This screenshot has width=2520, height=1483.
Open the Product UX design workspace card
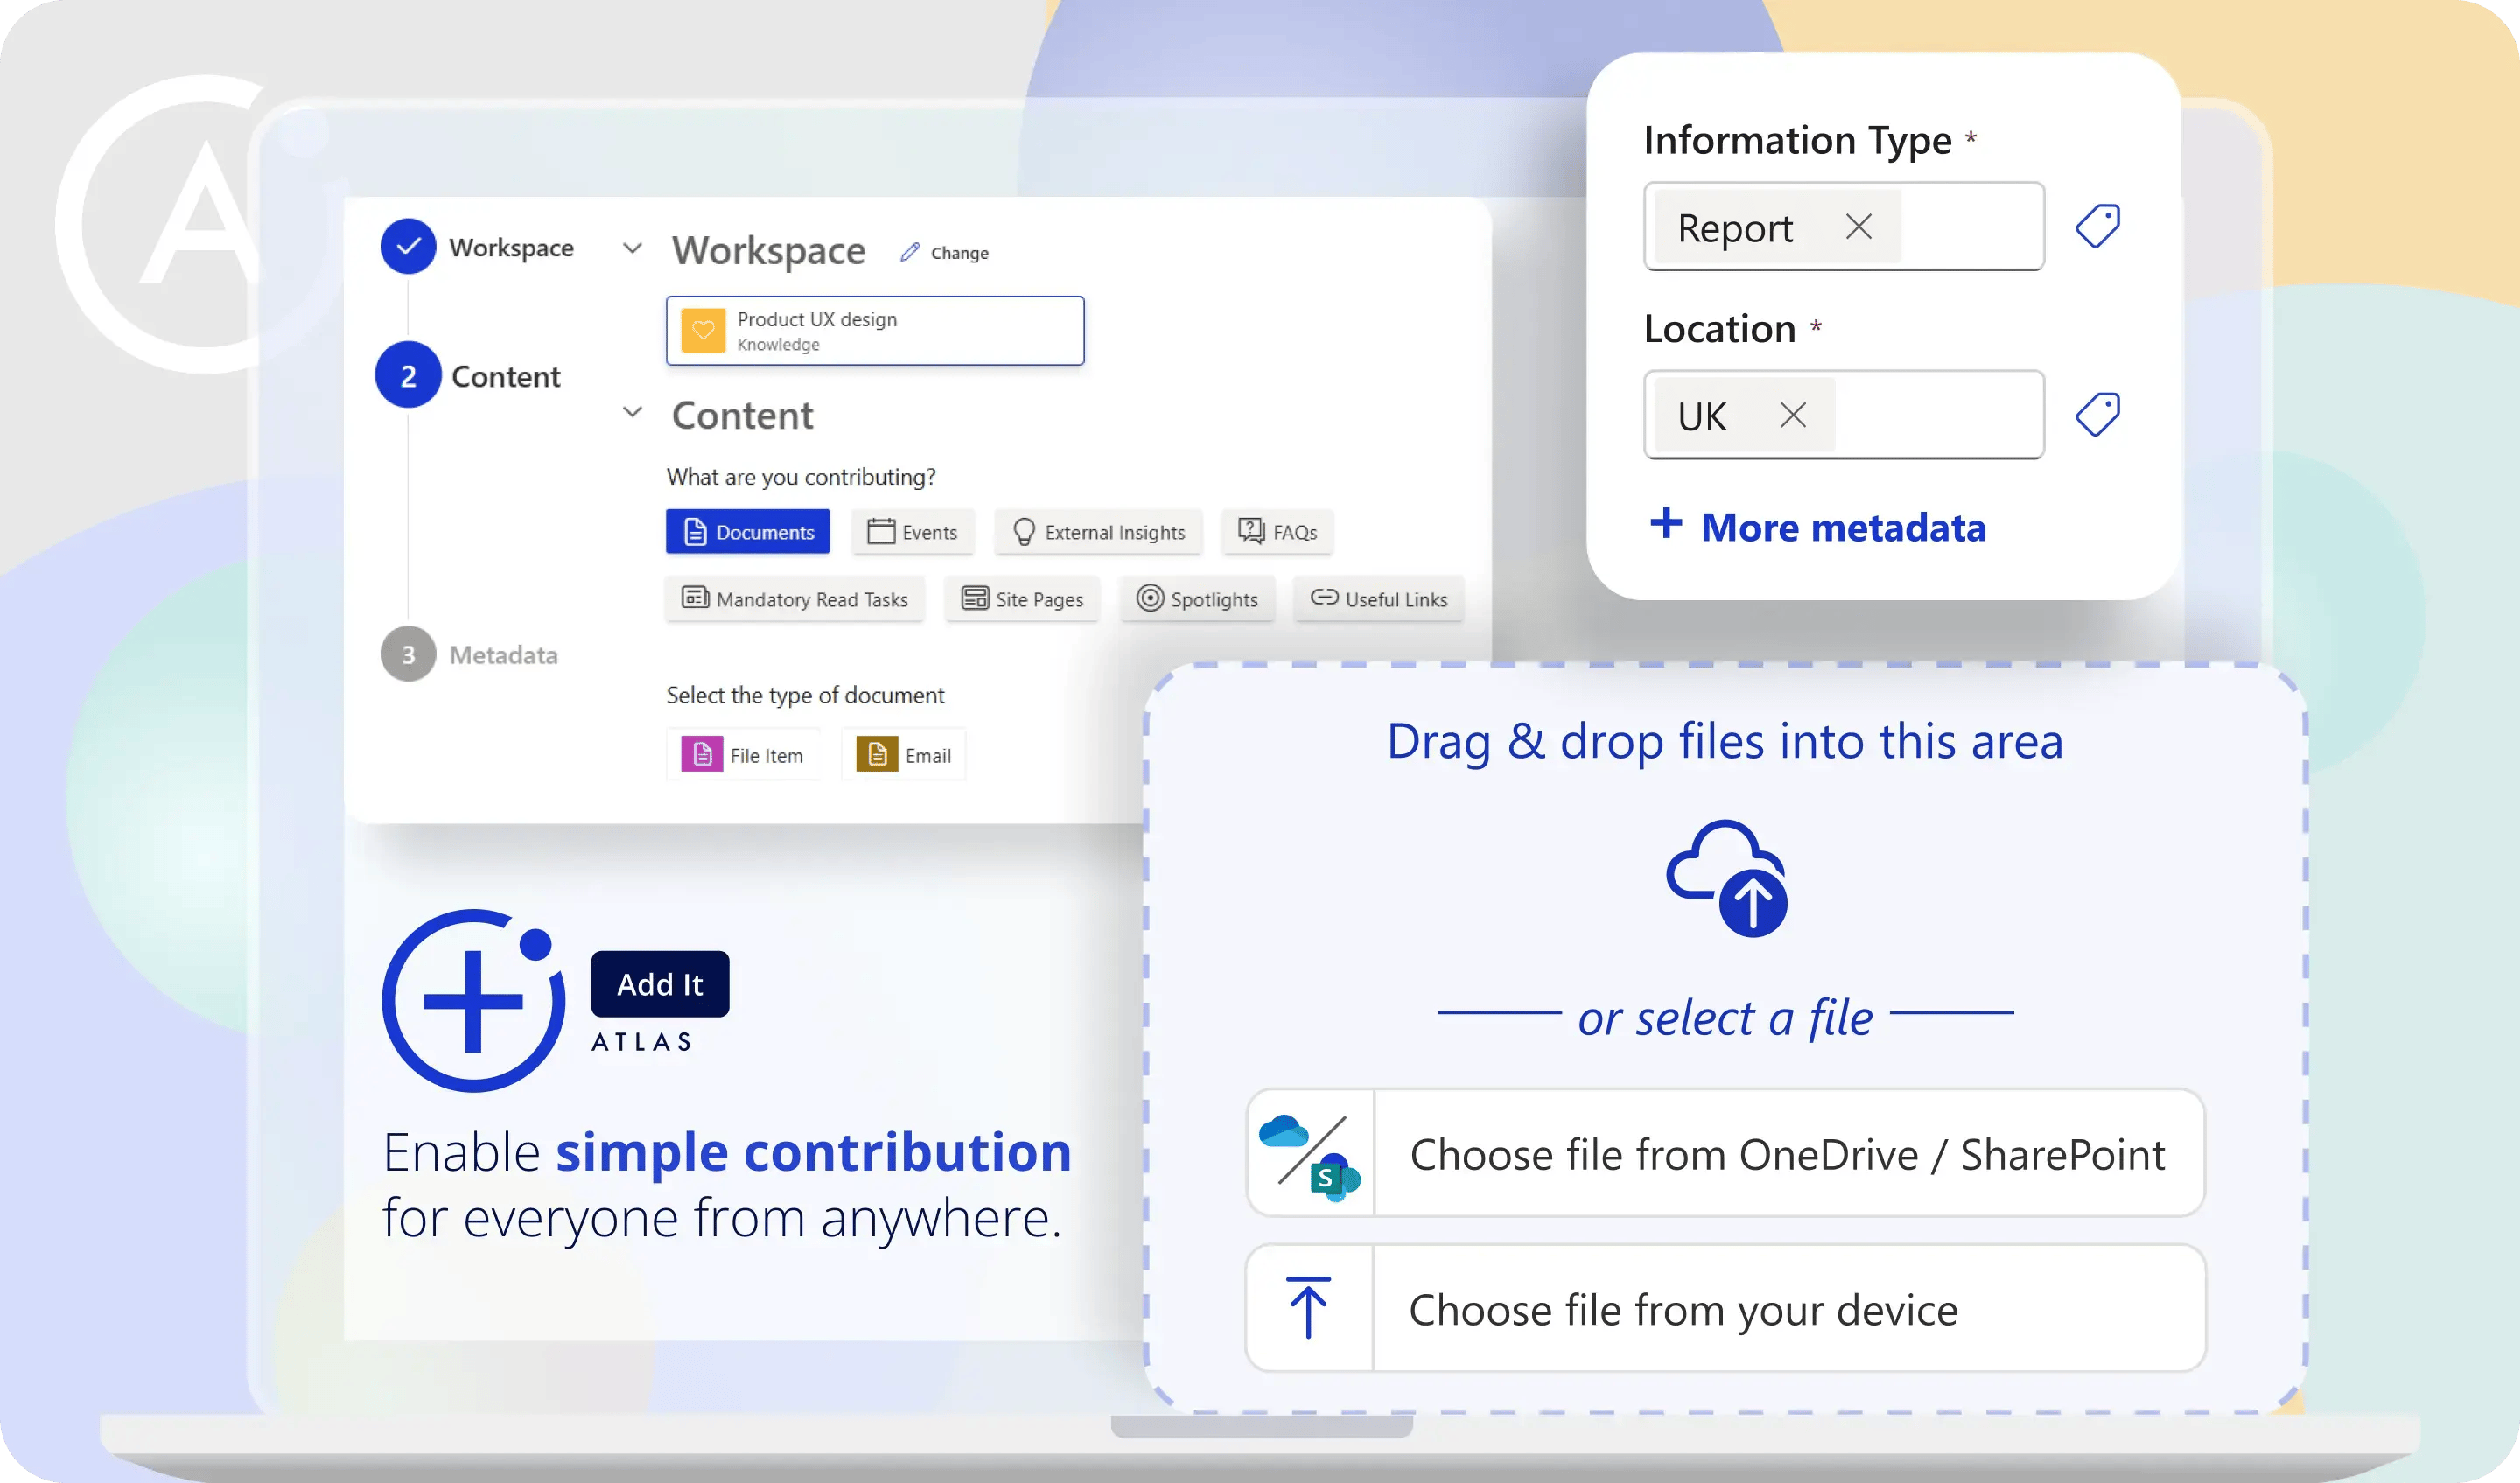click(x=875, y=331)
